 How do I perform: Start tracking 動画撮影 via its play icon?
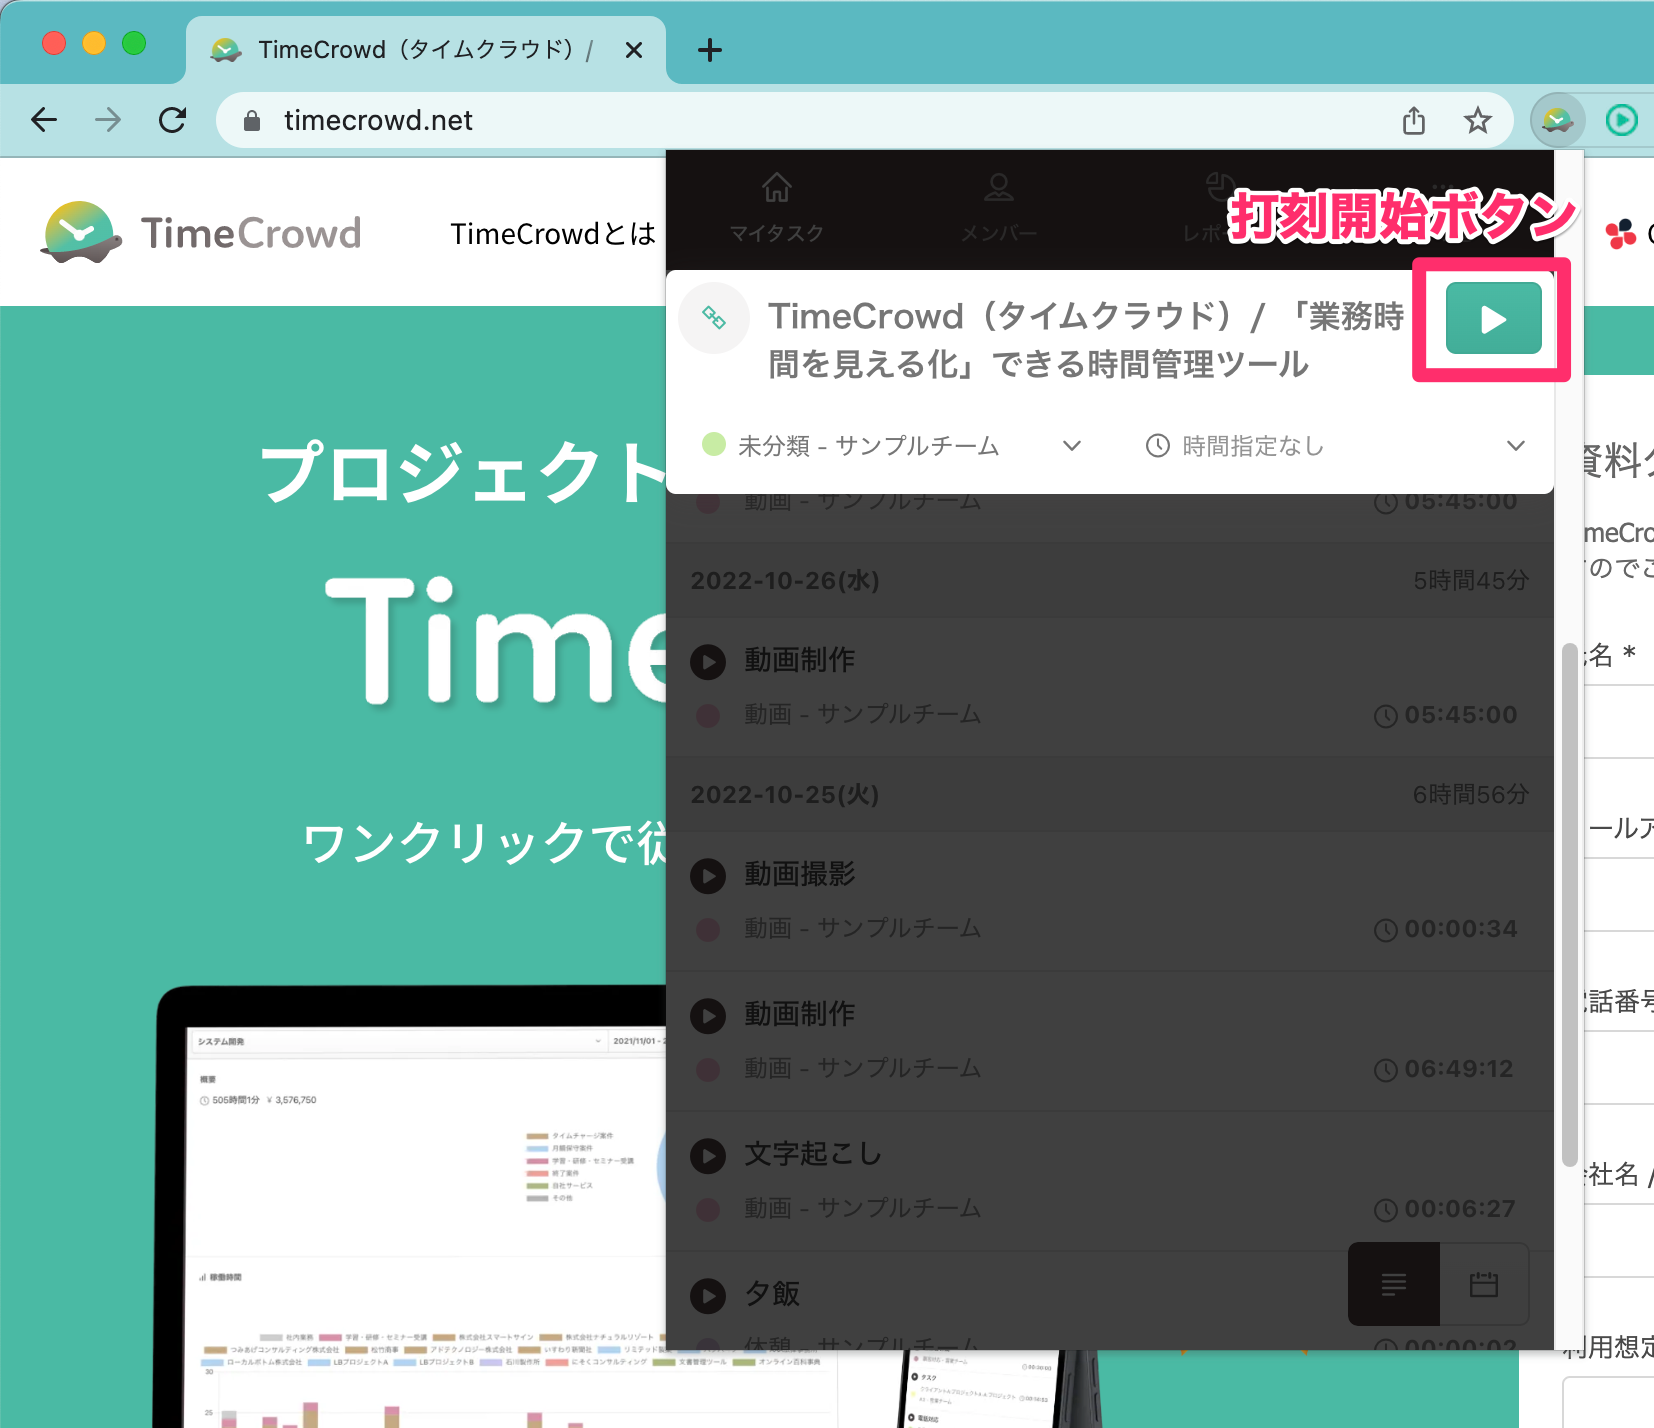click(x=708, y=876)
